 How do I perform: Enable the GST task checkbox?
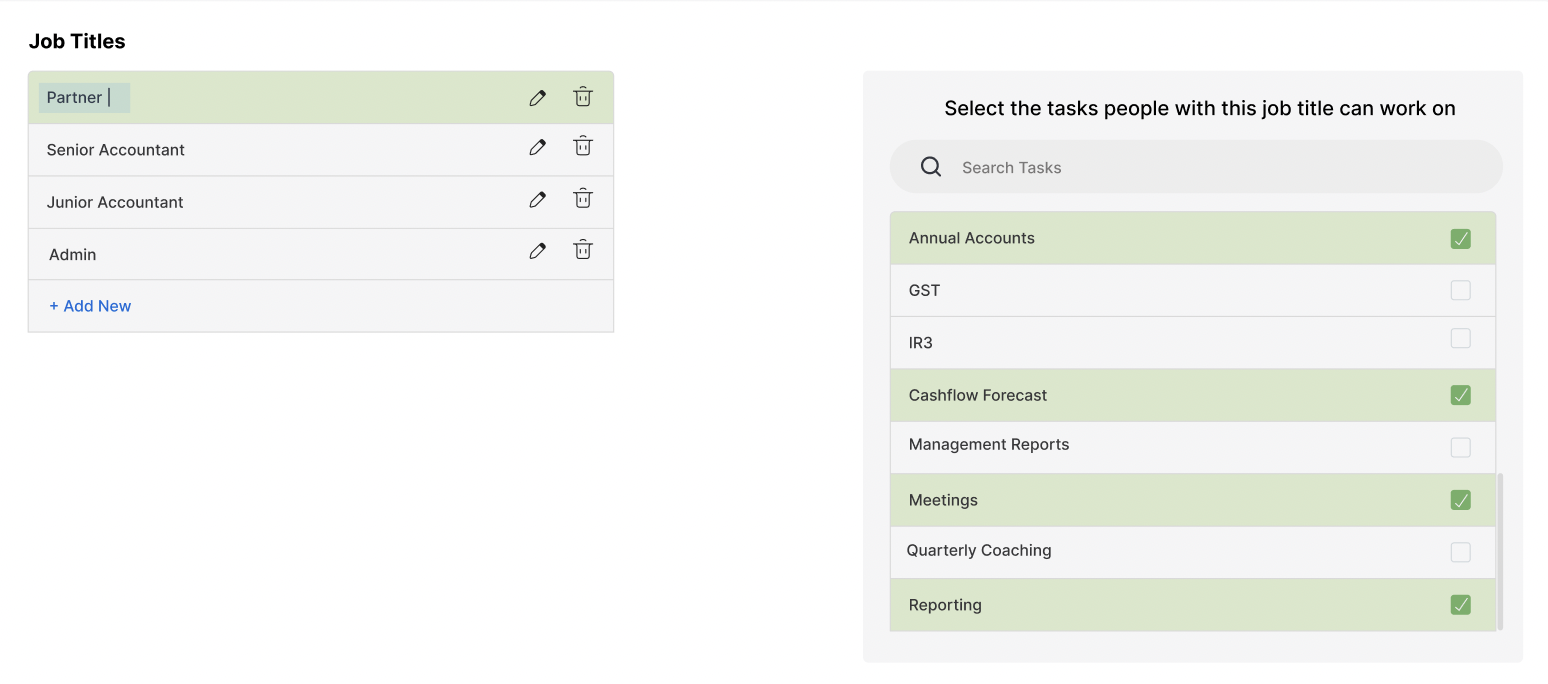(x=1461, y=290)
